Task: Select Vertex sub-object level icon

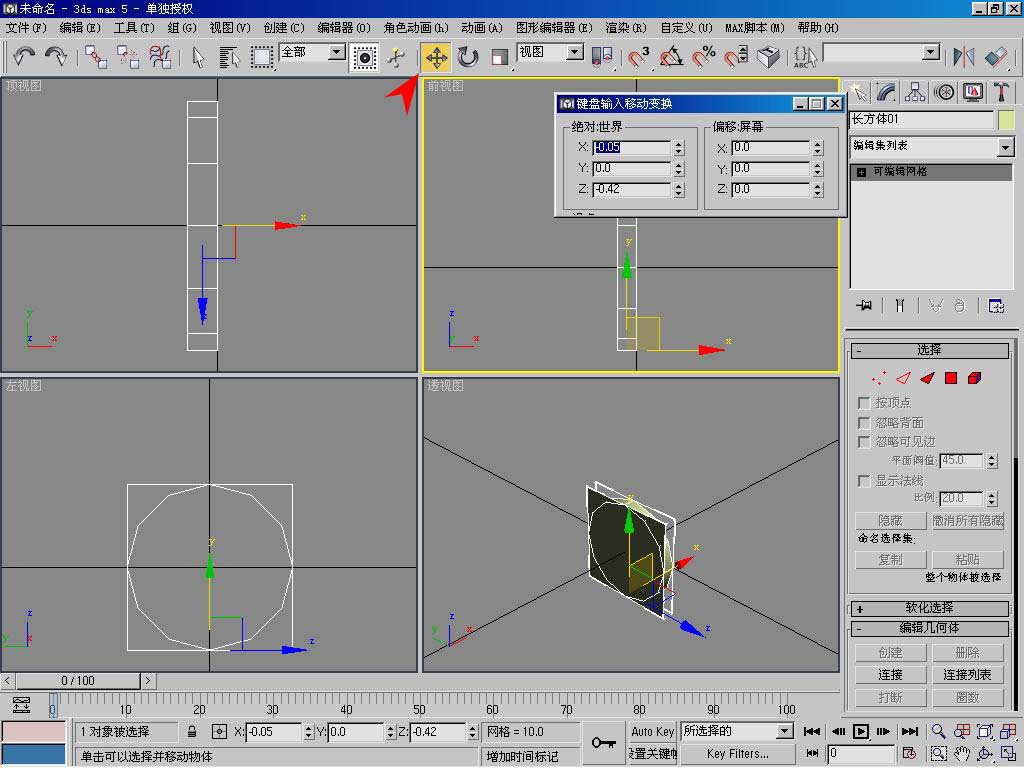Action: [x=879, y=378]
